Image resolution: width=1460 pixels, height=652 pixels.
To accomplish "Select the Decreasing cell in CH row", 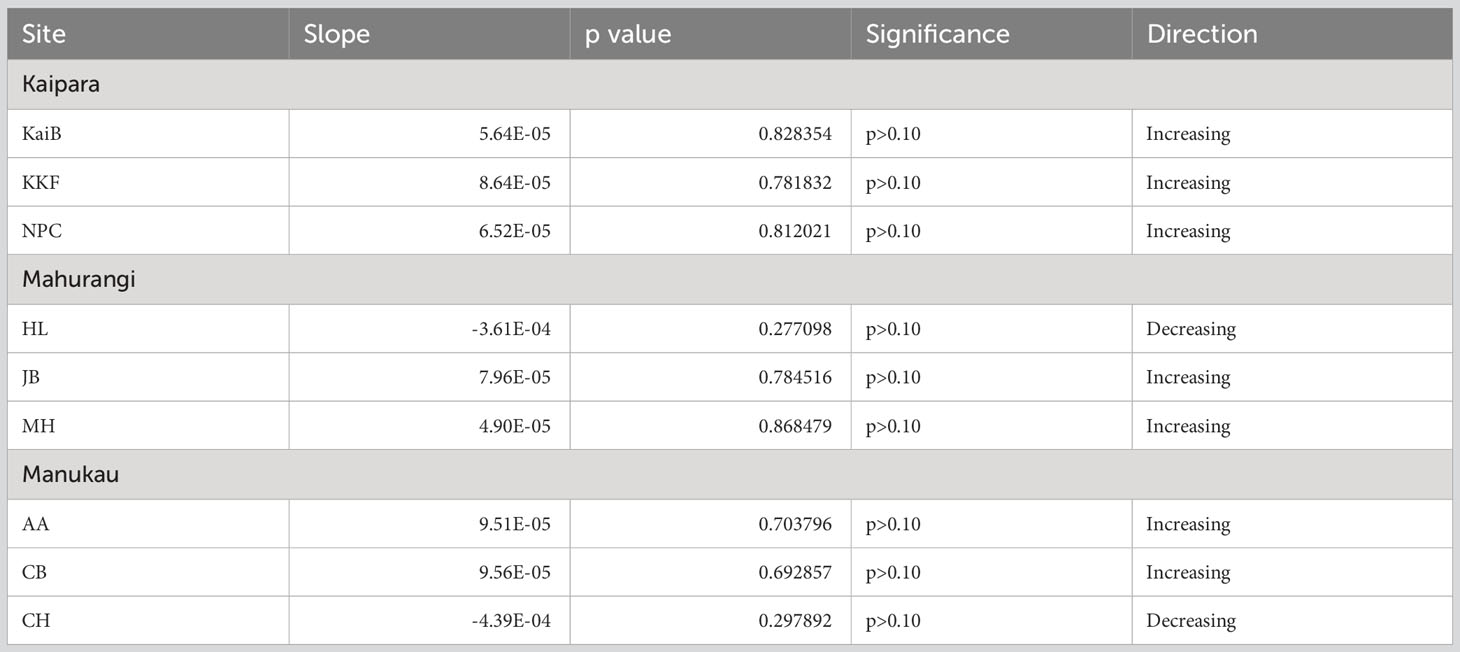I will point(1292,621).
